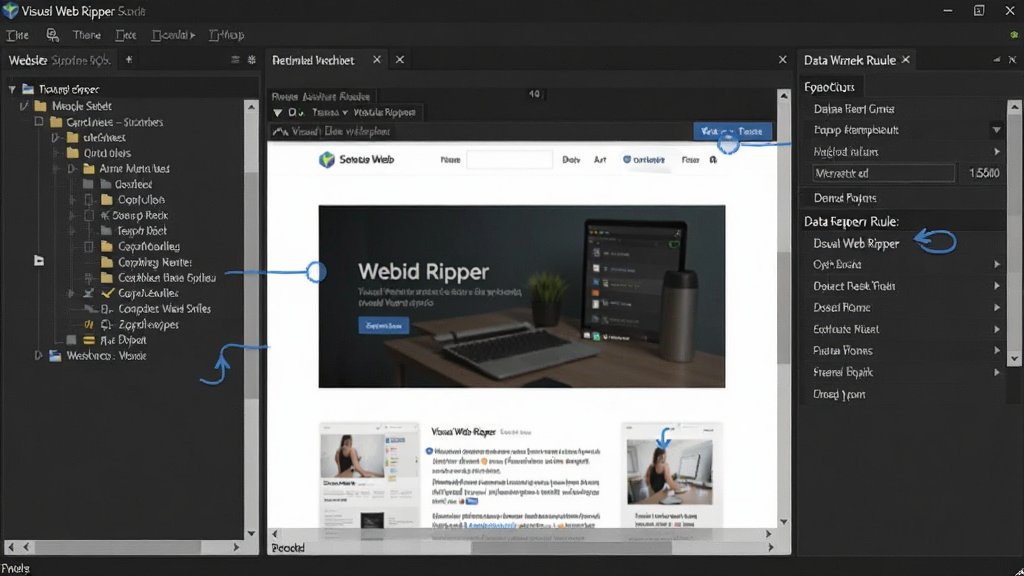Click the tree panel horizontal scrollbar right arrow

236,547
